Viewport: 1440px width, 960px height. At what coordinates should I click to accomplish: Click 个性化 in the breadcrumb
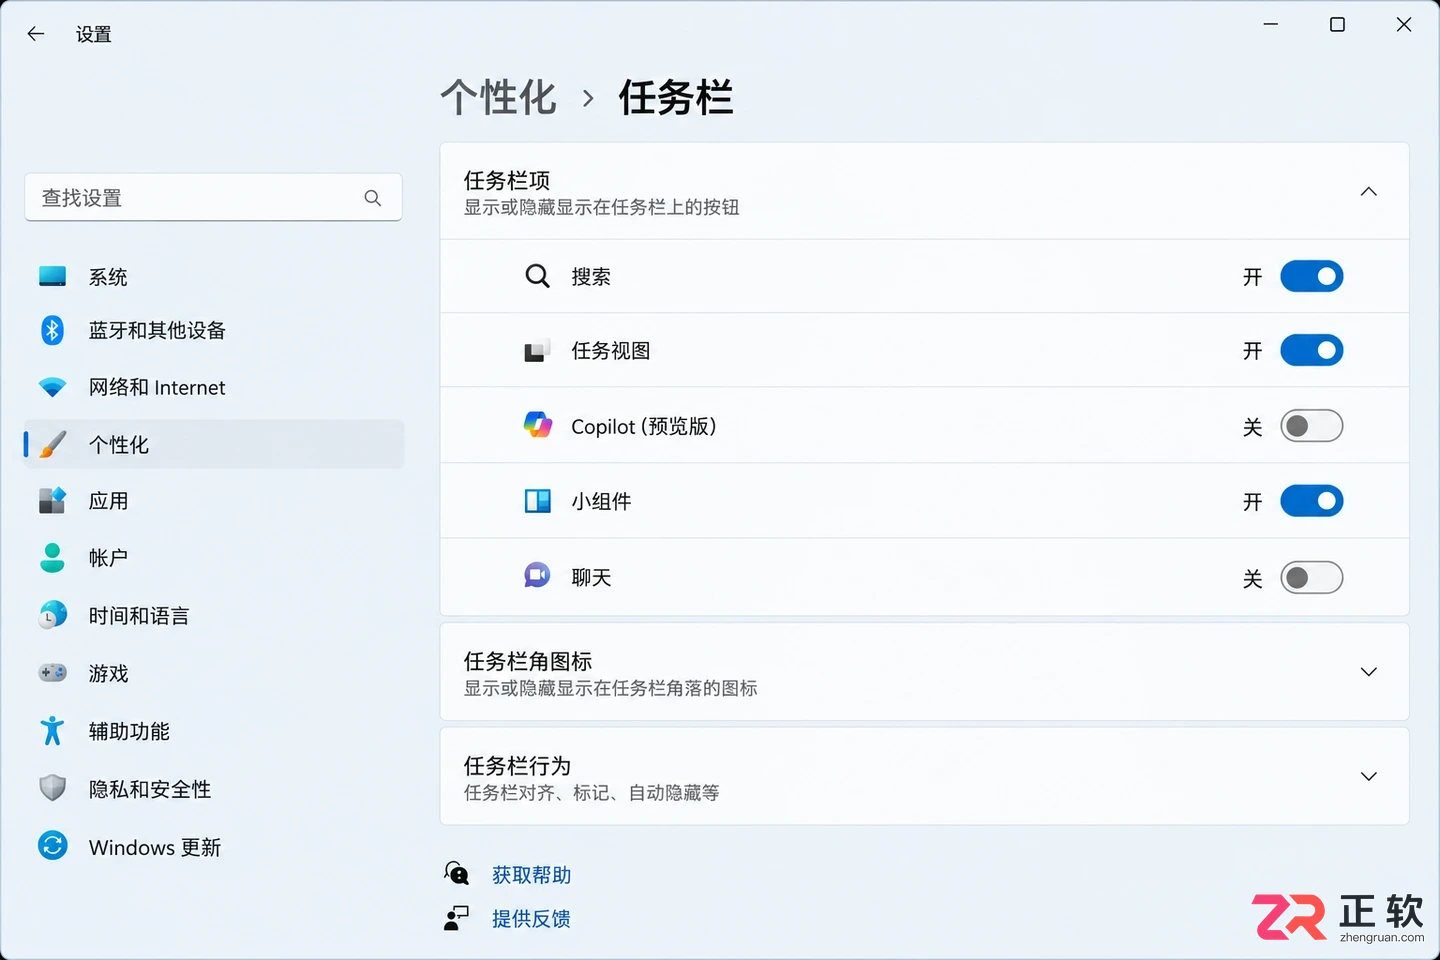pyautogui.click(x=498, y=98)
